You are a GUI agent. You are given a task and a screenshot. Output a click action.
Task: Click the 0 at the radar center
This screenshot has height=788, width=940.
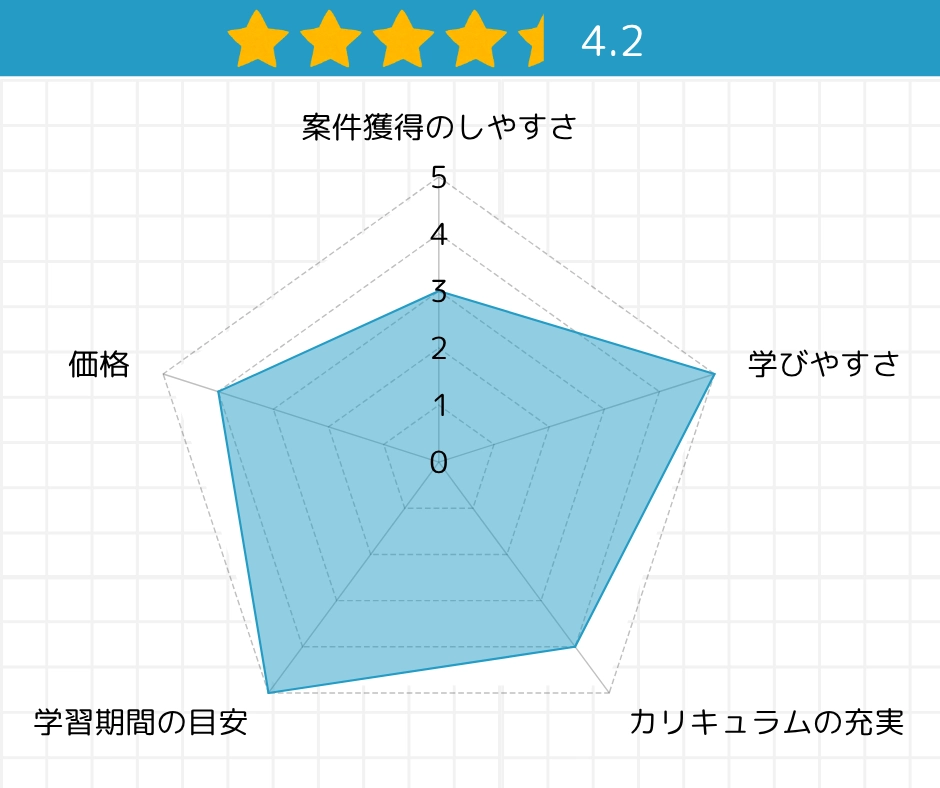tap(439, 462)
